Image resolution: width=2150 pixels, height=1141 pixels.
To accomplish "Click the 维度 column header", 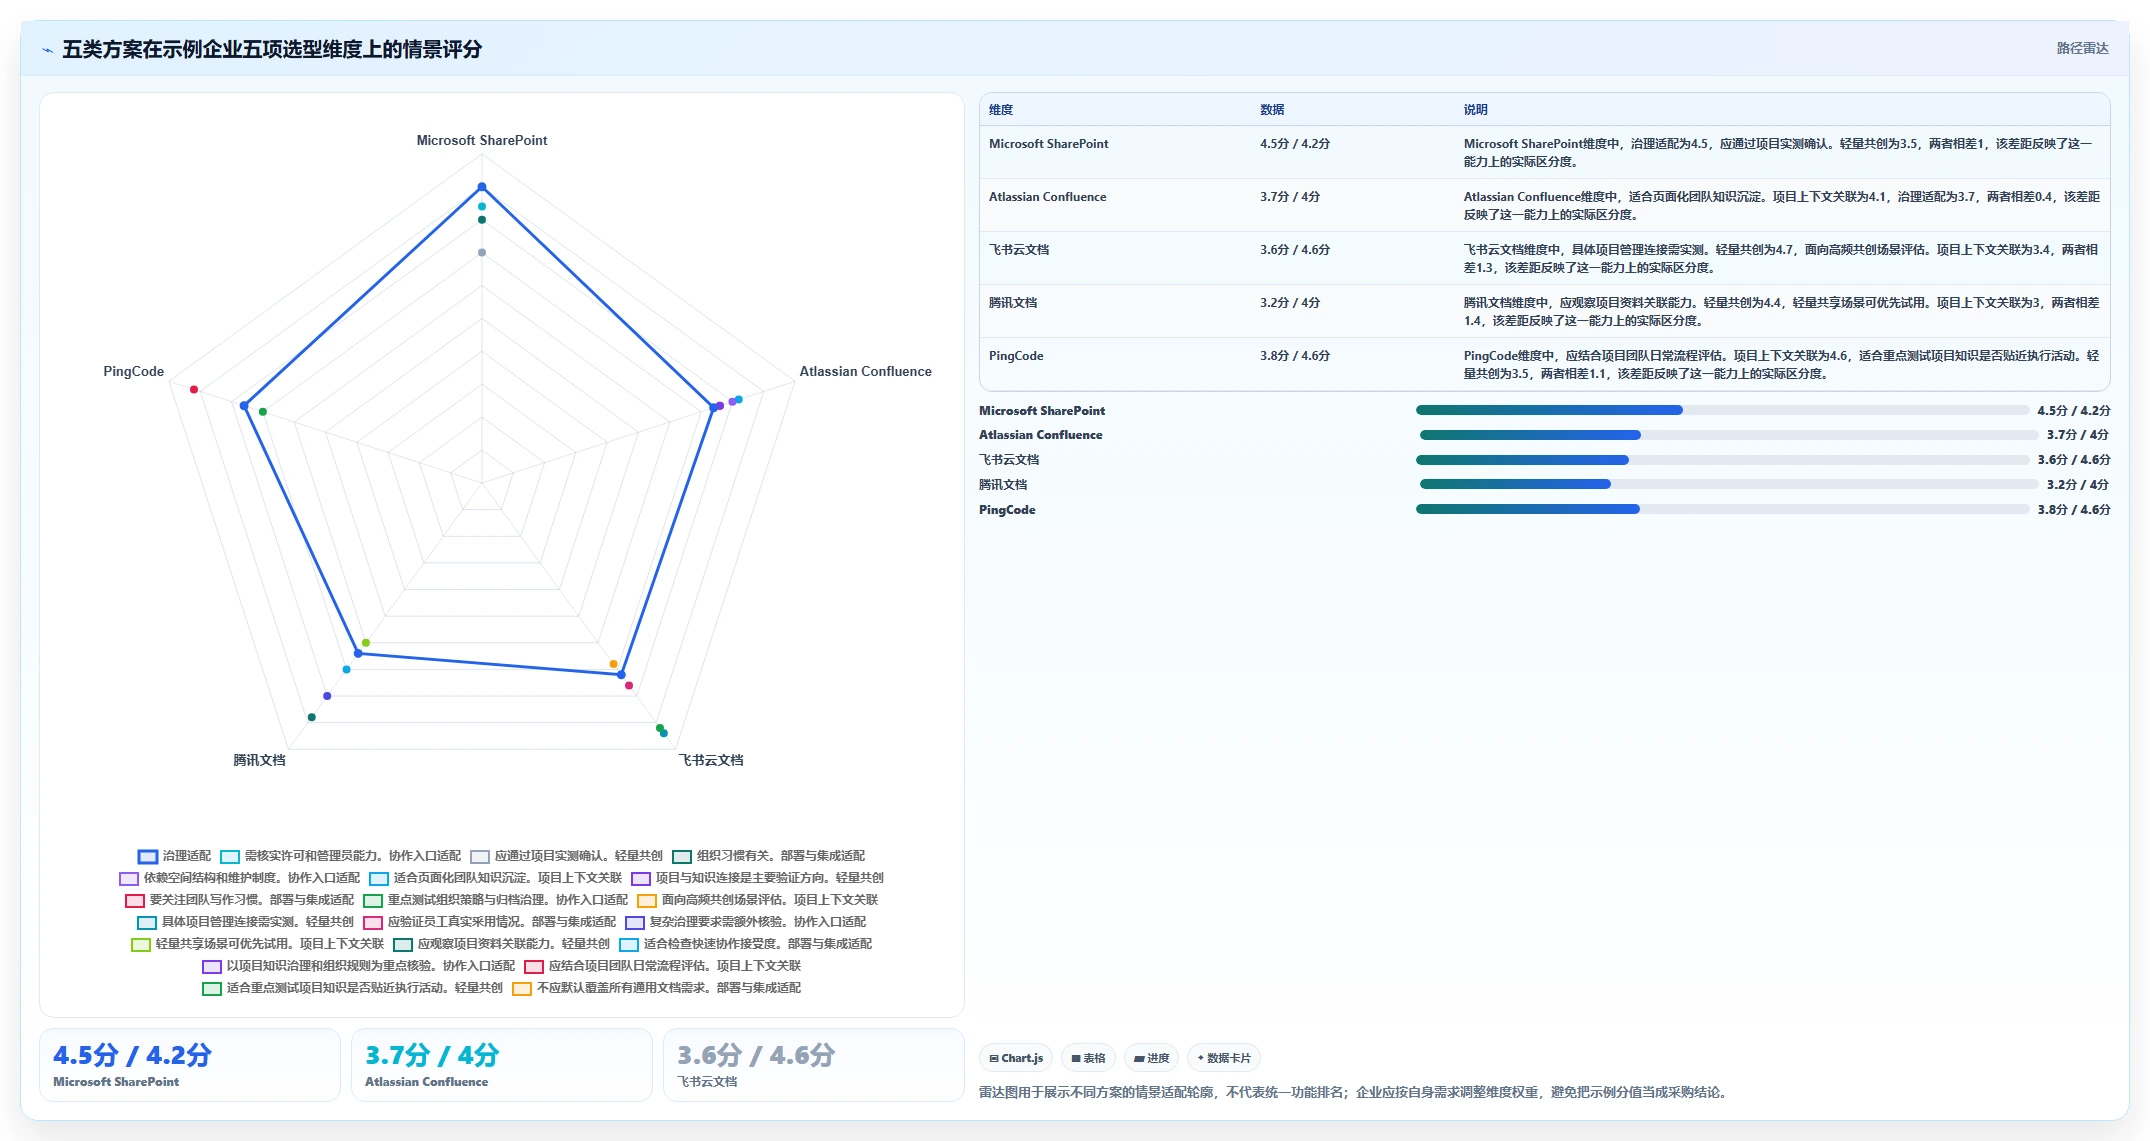I will [1001, 110].
